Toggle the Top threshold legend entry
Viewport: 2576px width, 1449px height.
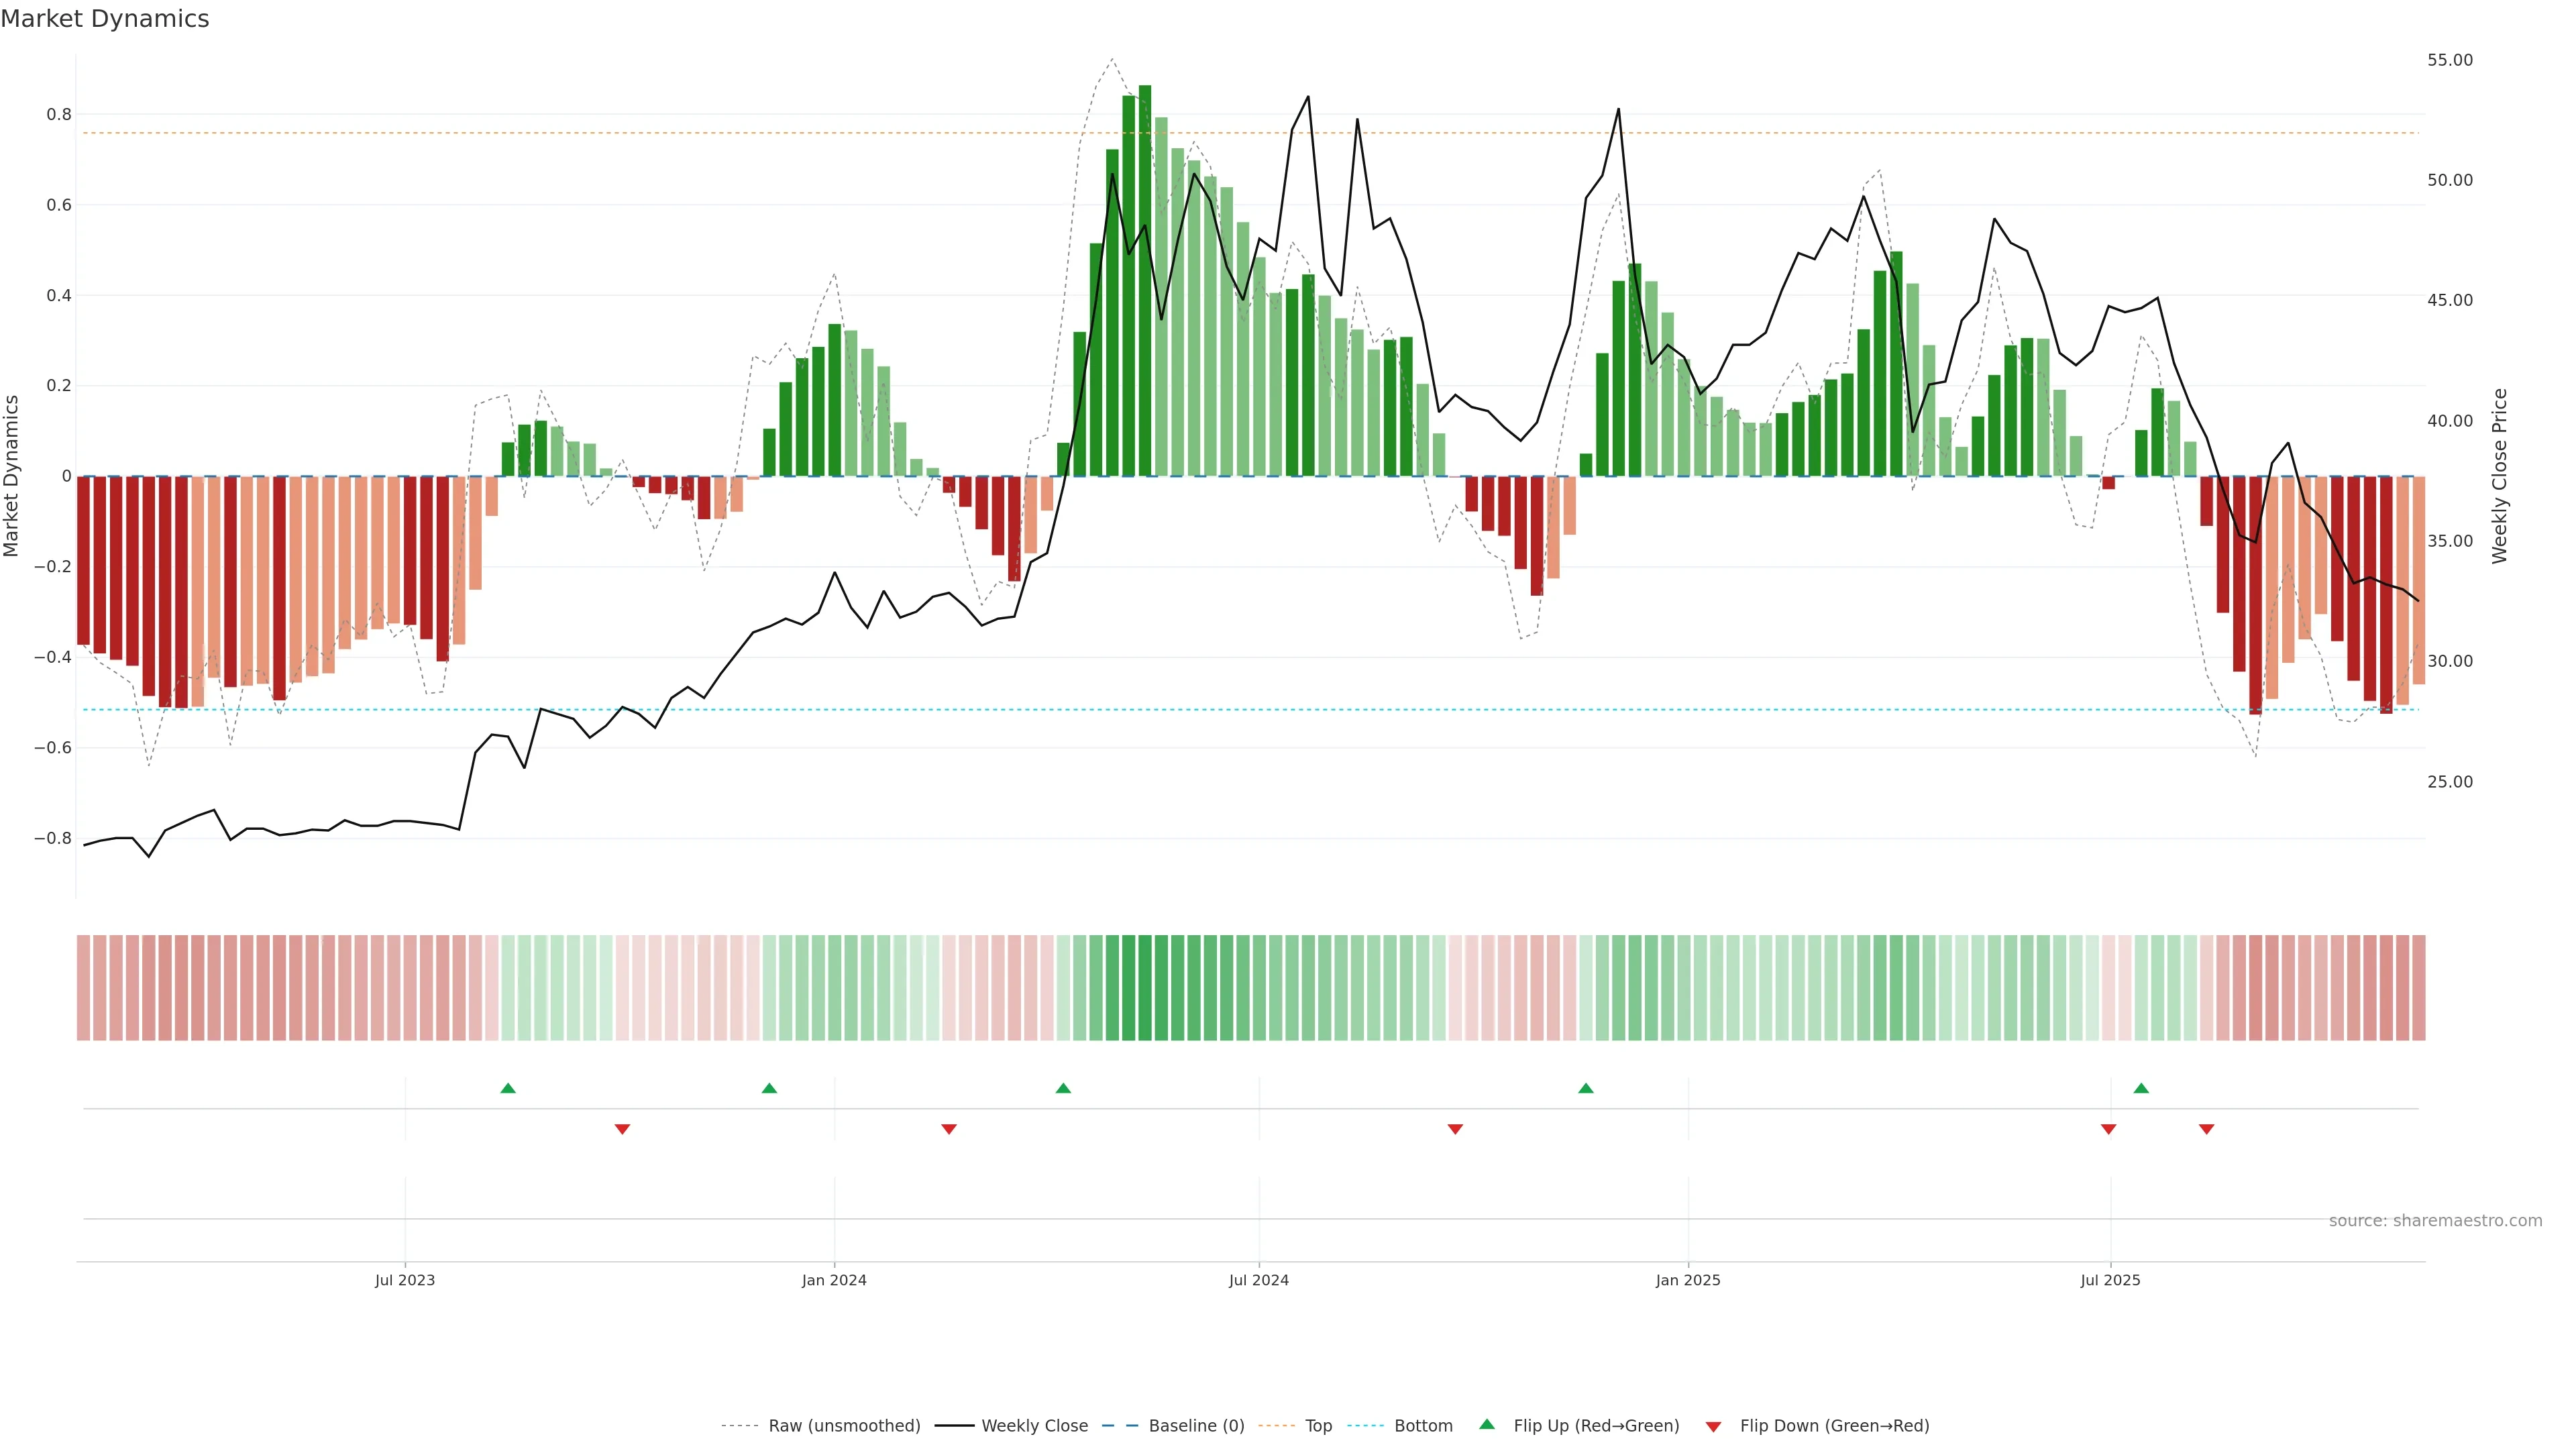1318,1425
